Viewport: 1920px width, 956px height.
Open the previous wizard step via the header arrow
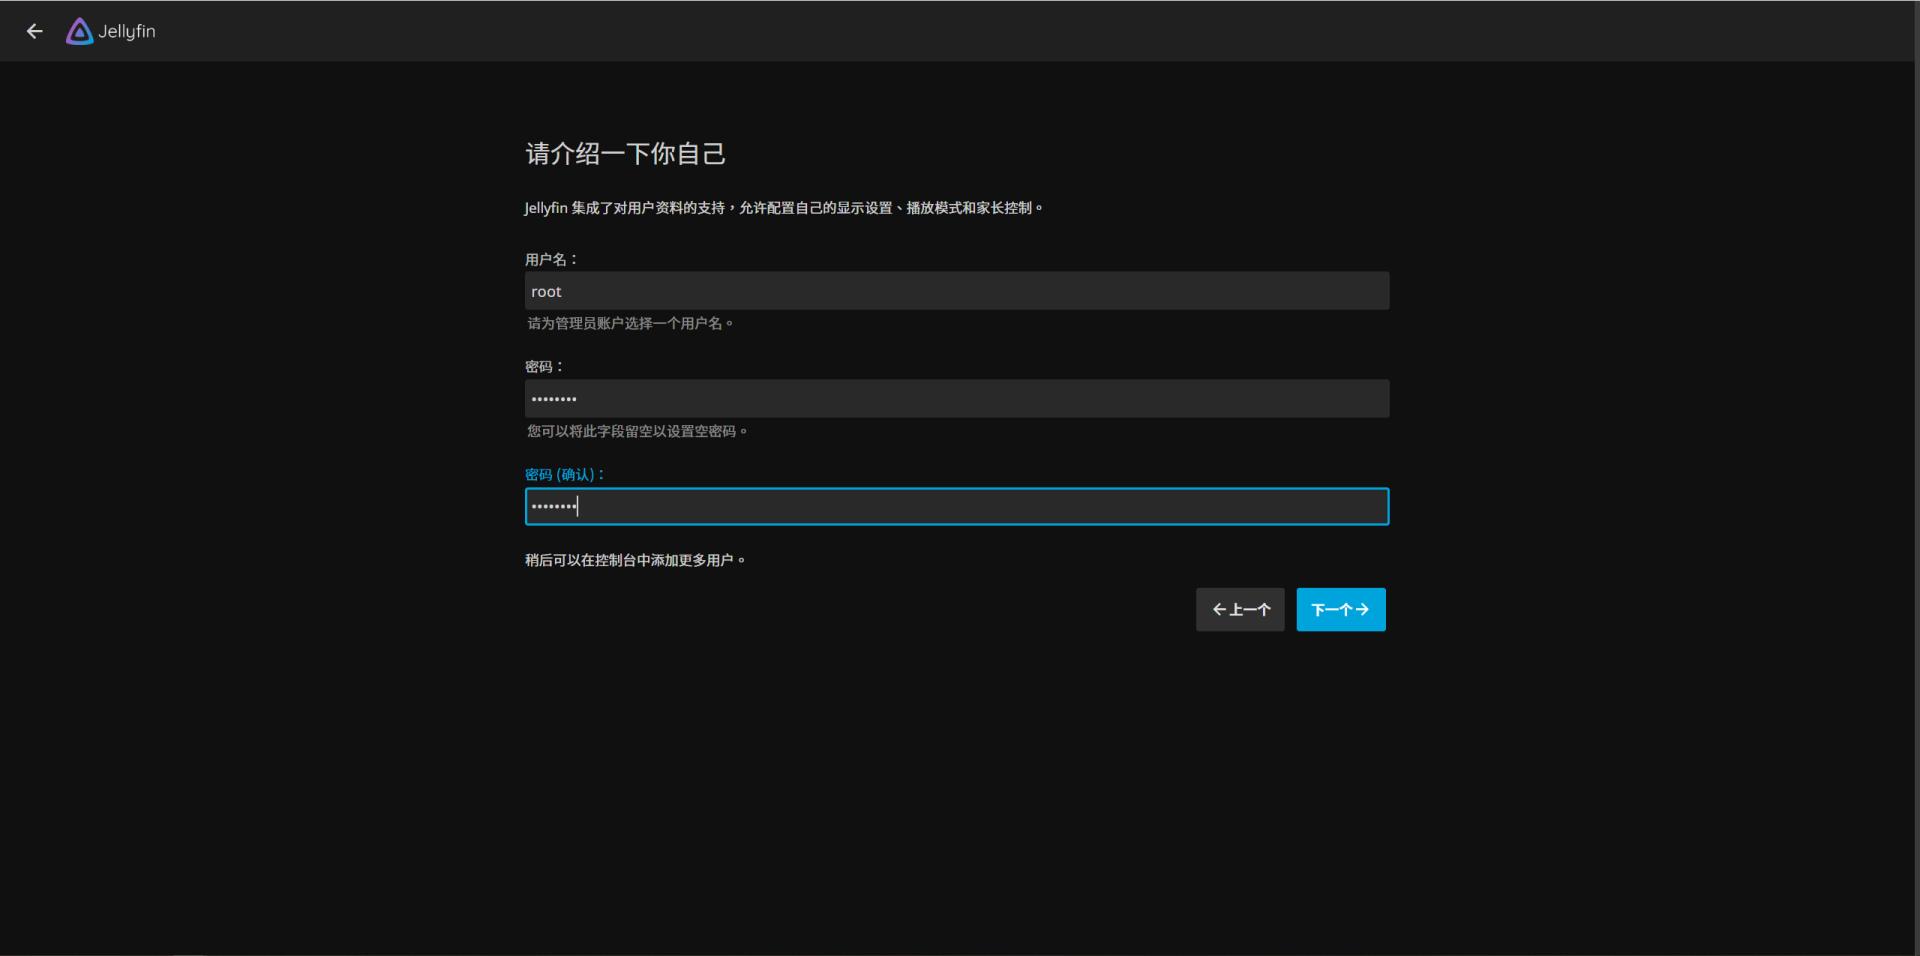coord(35,31)
